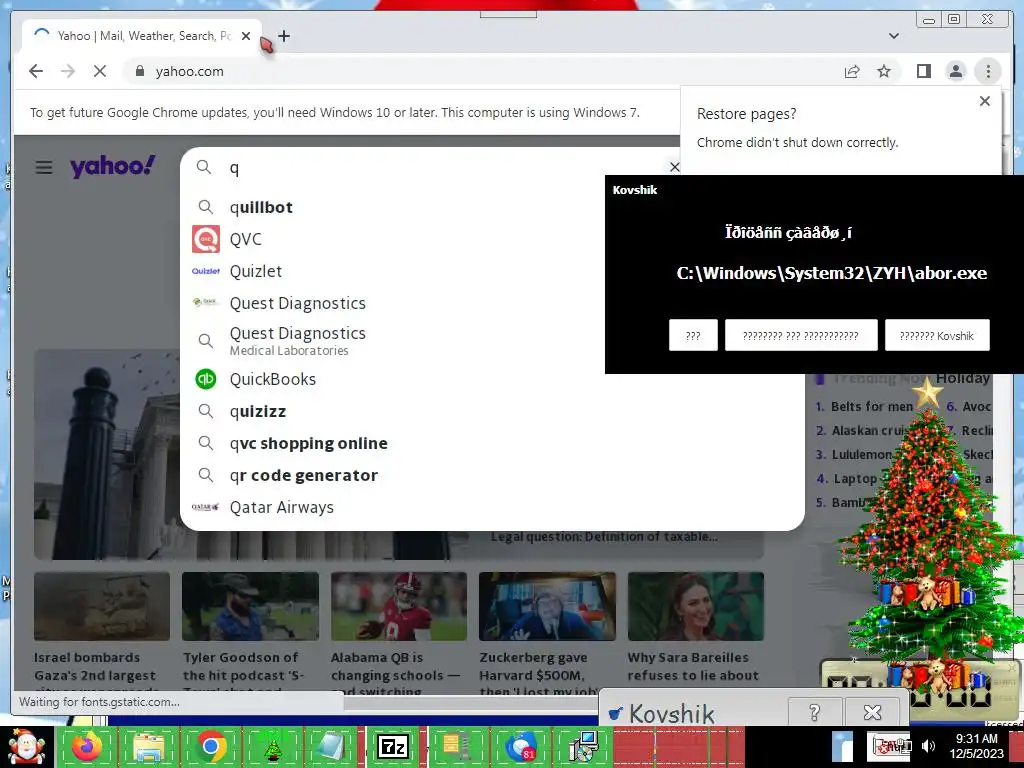Open the Yahoo hamburger menu
Viewport: 1024px width, 768px height.
pos(44,167)
